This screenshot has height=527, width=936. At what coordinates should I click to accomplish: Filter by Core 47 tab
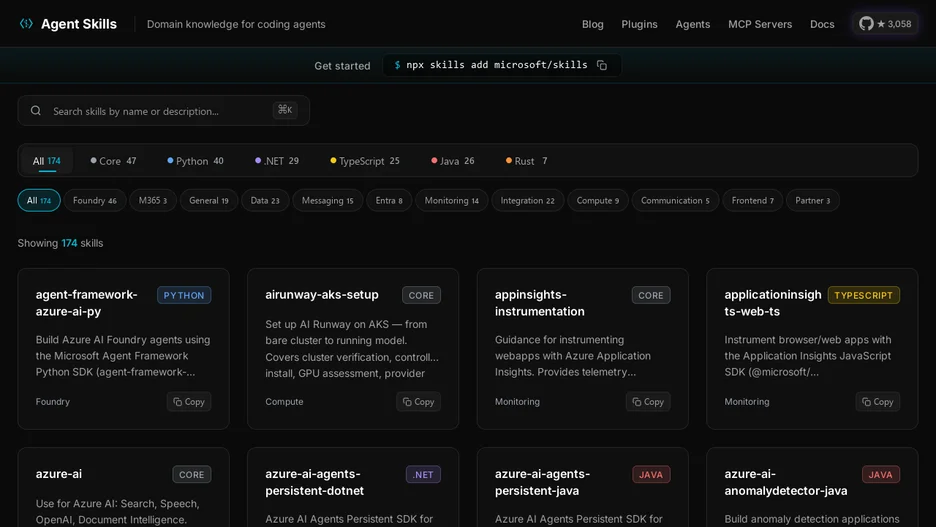coord(113,161)
